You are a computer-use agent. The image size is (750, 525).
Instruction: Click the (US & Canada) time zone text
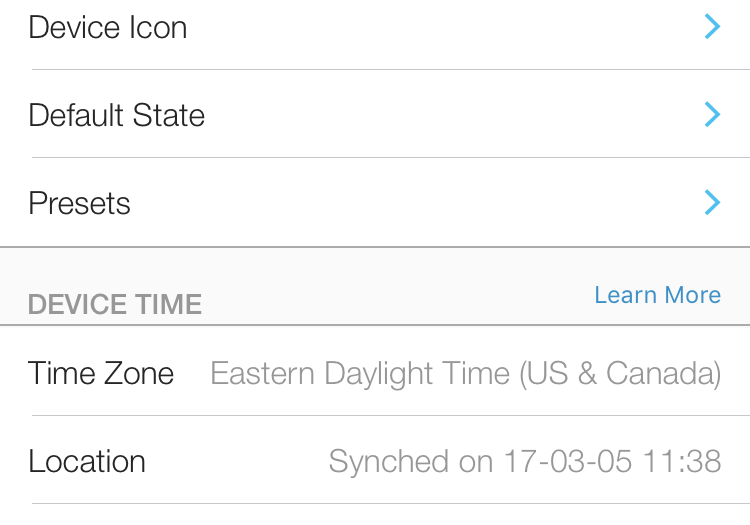[620, 373]
